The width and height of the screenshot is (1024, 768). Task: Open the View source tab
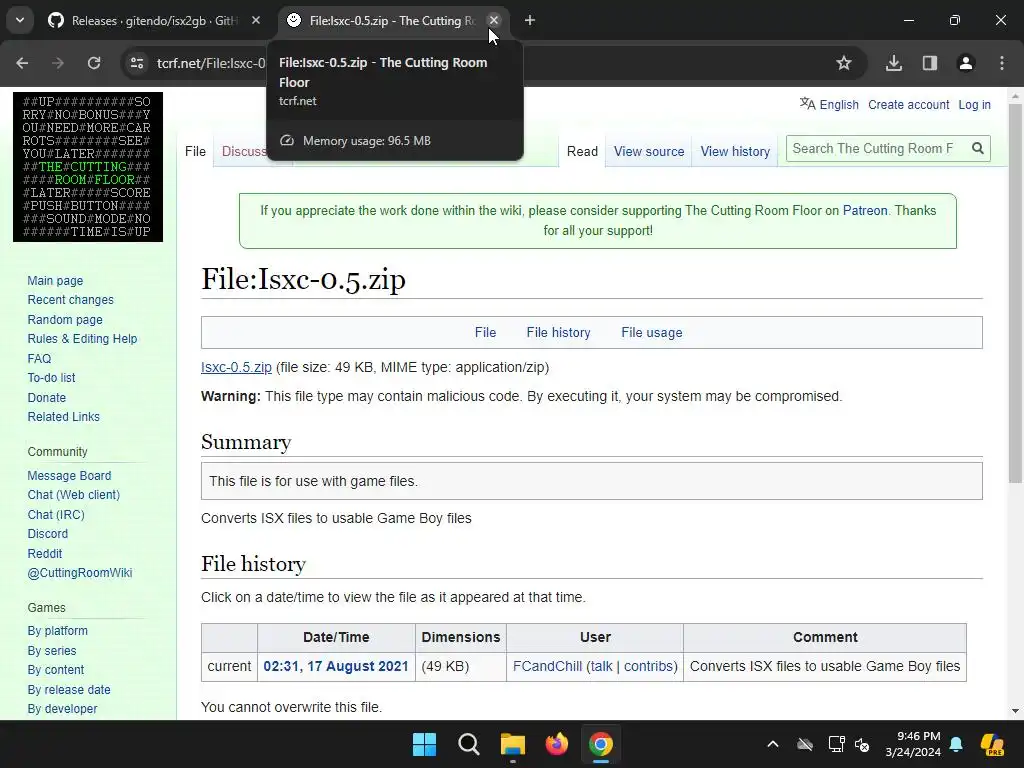[x=649, y=152]
